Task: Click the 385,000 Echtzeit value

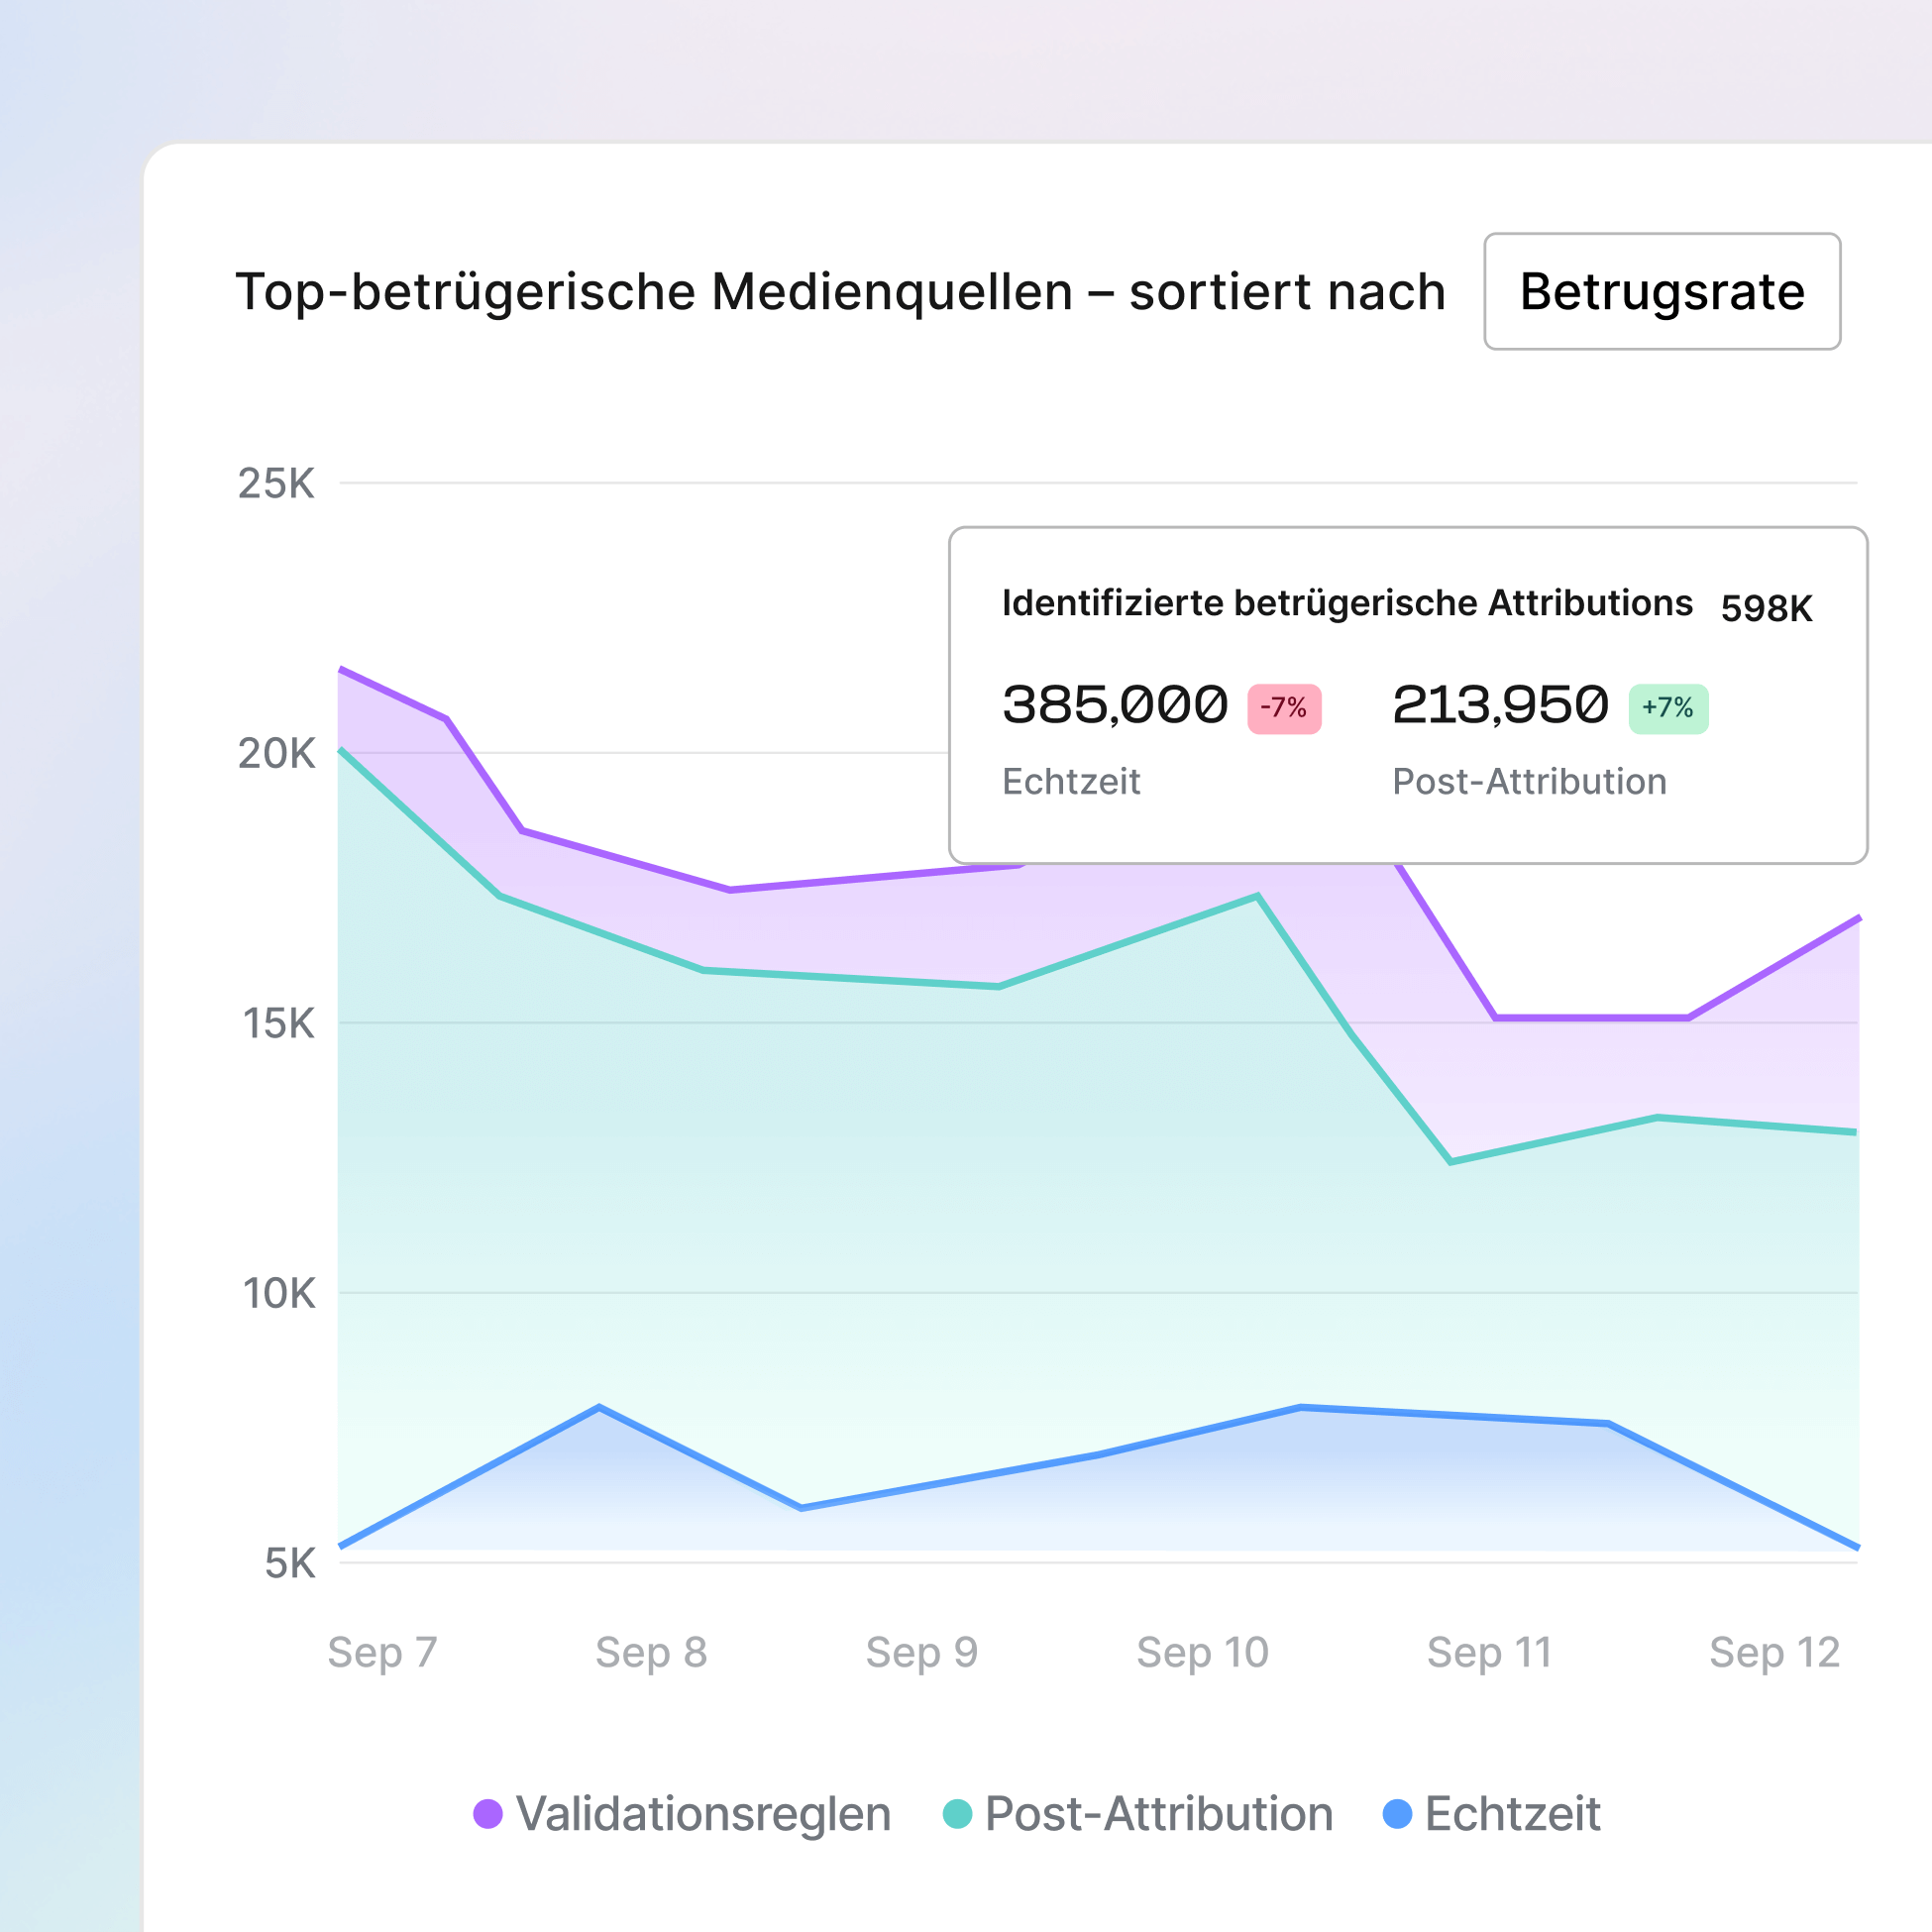Action: pos(1113,704)
